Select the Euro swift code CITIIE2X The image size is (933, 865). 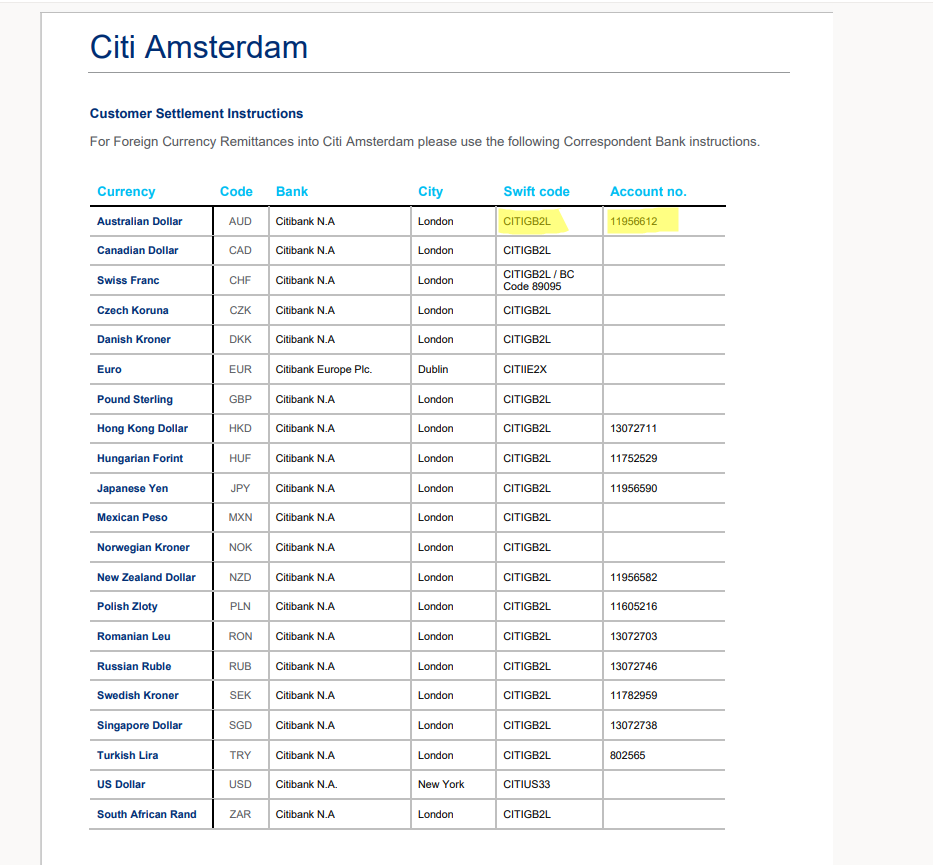(x=525, y=369)
